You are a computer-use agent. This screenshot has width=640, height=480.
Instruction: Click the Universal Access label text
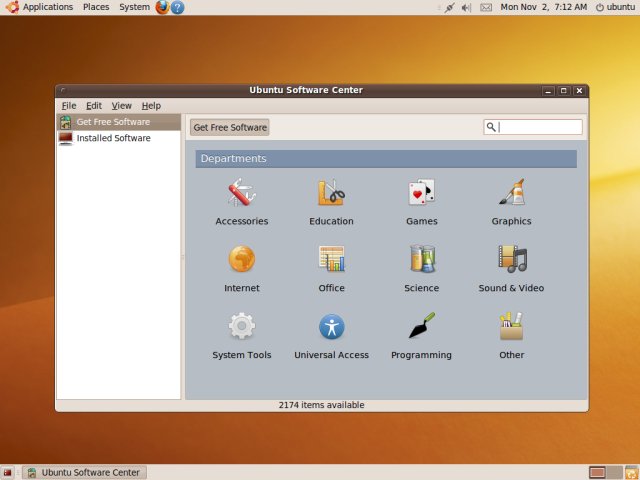[331, 355]
